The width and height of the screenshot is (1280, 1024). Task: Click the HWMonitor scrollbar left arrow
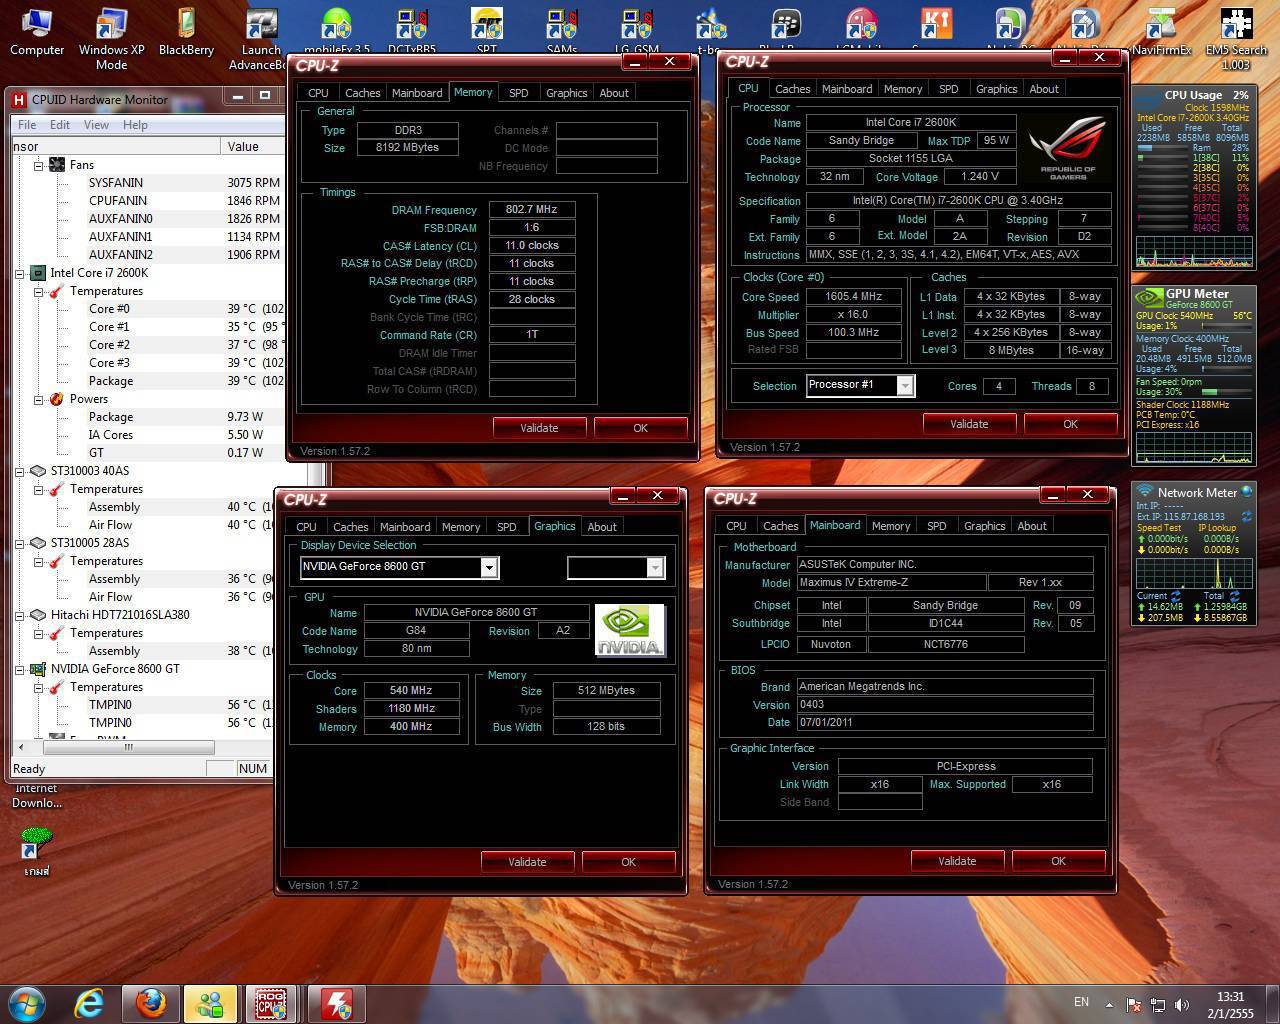tap(20, 746)
